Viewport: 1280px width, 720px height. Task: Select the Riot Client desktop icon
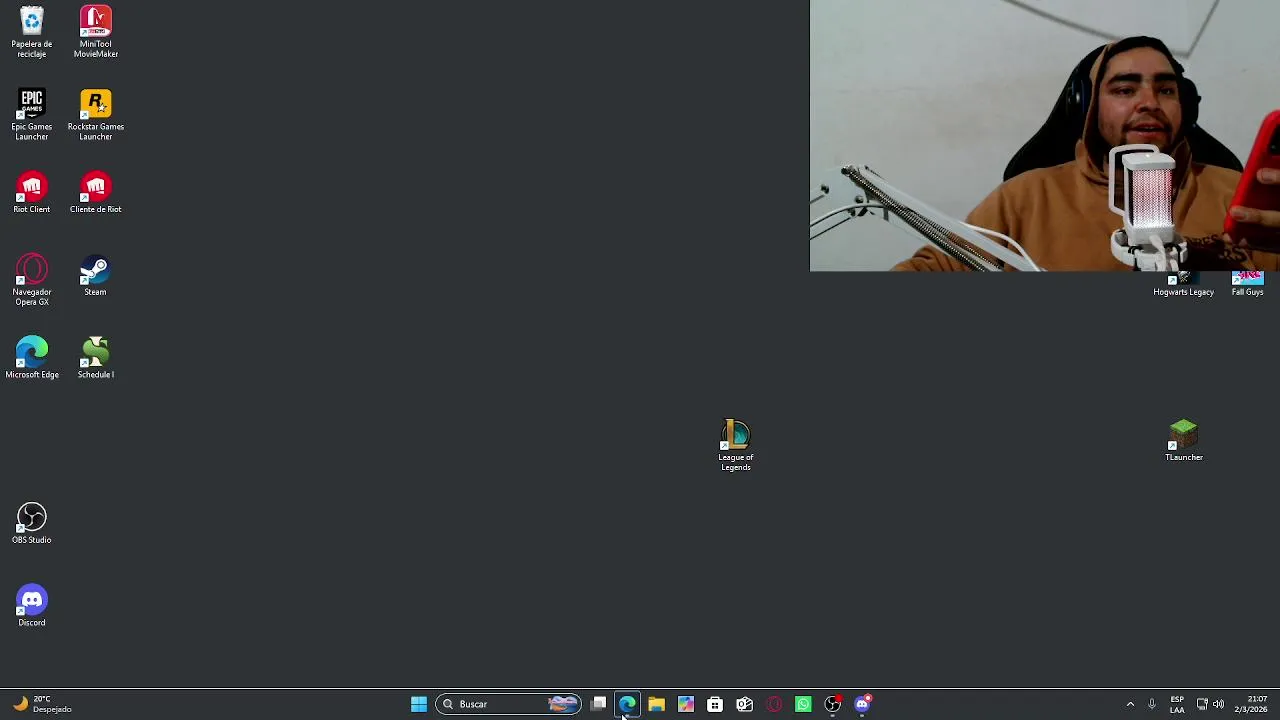(x=32, y=193)
